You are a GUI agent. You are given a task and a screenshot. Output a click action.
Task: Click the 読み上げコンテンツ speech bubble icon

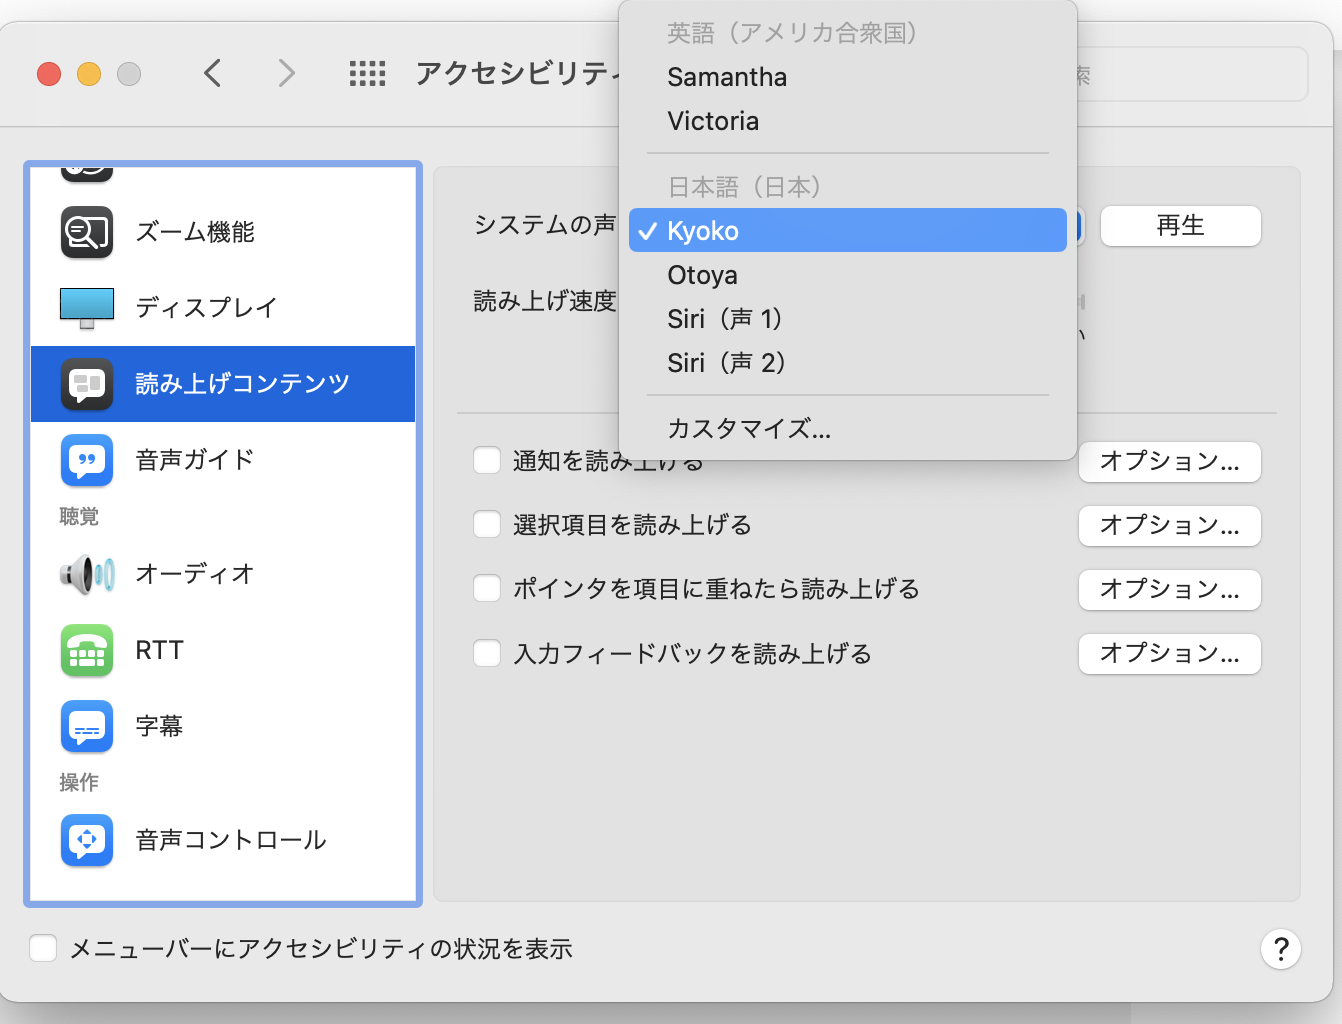click(87, 384)
